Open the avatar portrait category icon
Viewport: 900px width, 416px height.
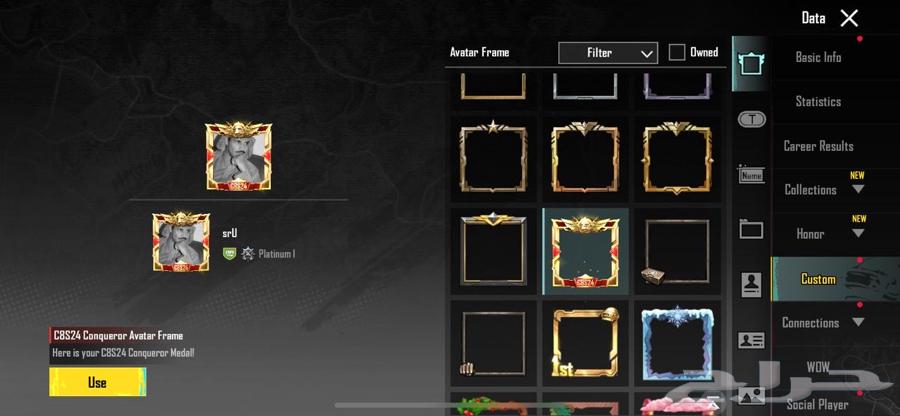point(751,285)
